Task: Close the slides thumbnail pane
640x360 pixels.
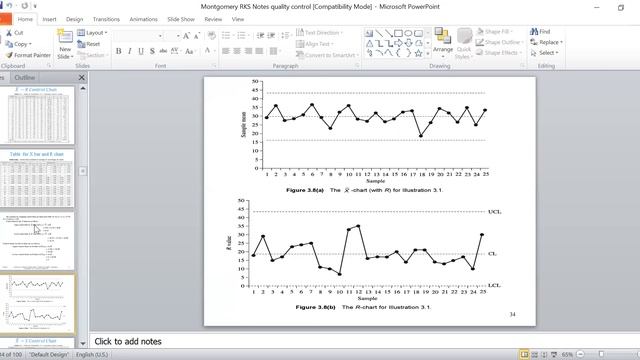Action: point(82,78)
